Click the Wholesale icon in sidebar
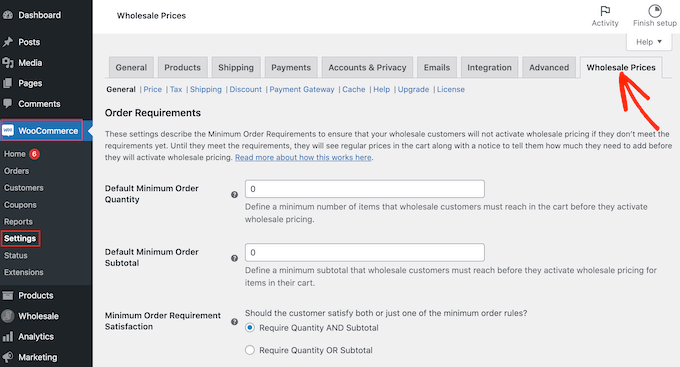 (x=8, y=316)
